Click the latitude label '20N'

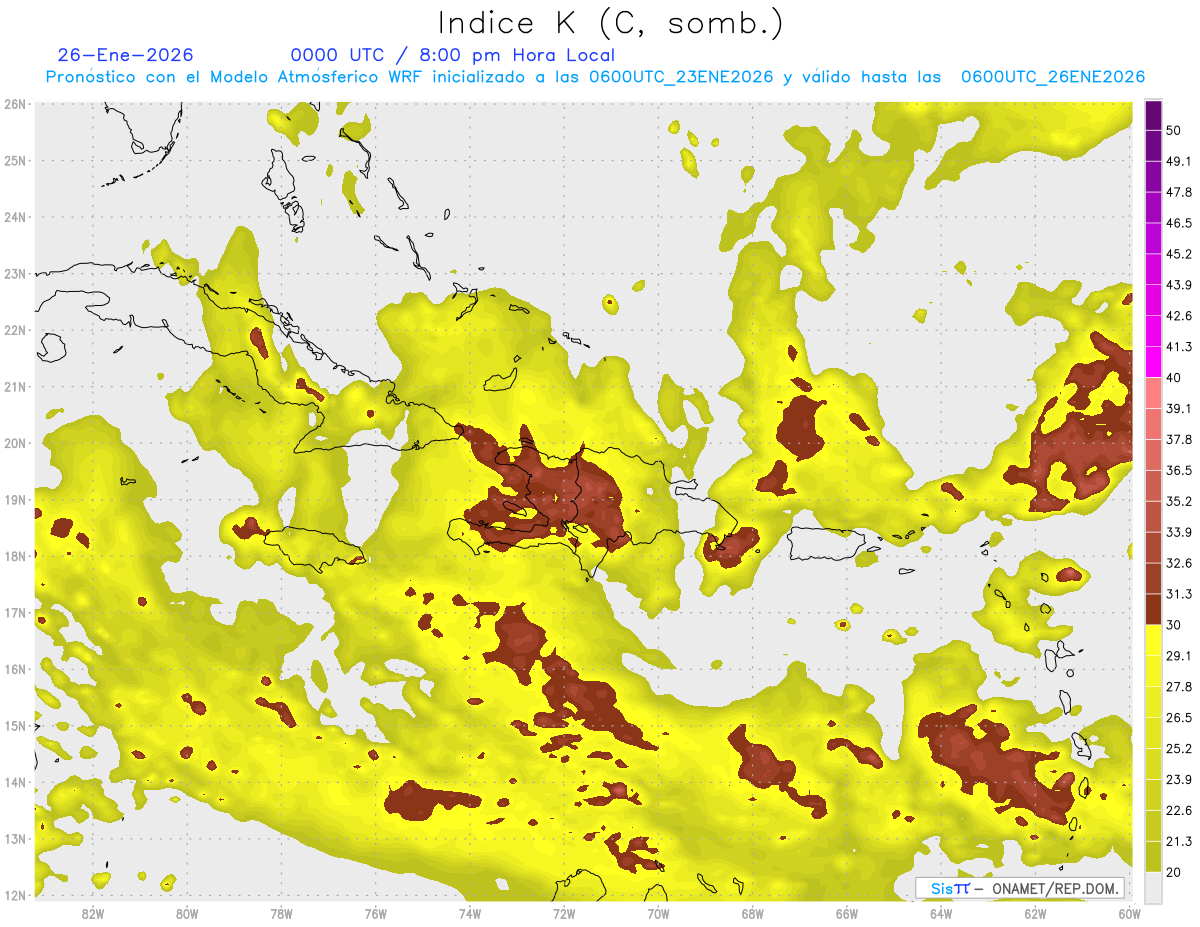tap(14, 443)
